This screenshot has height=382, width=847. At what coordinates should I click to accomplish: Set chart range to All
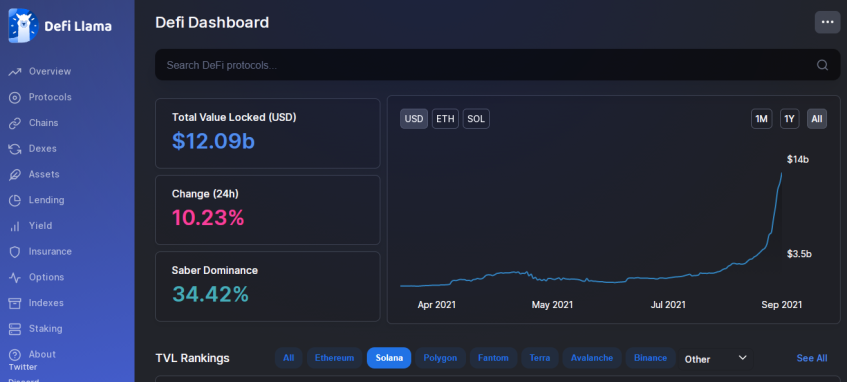pos(817,119)
